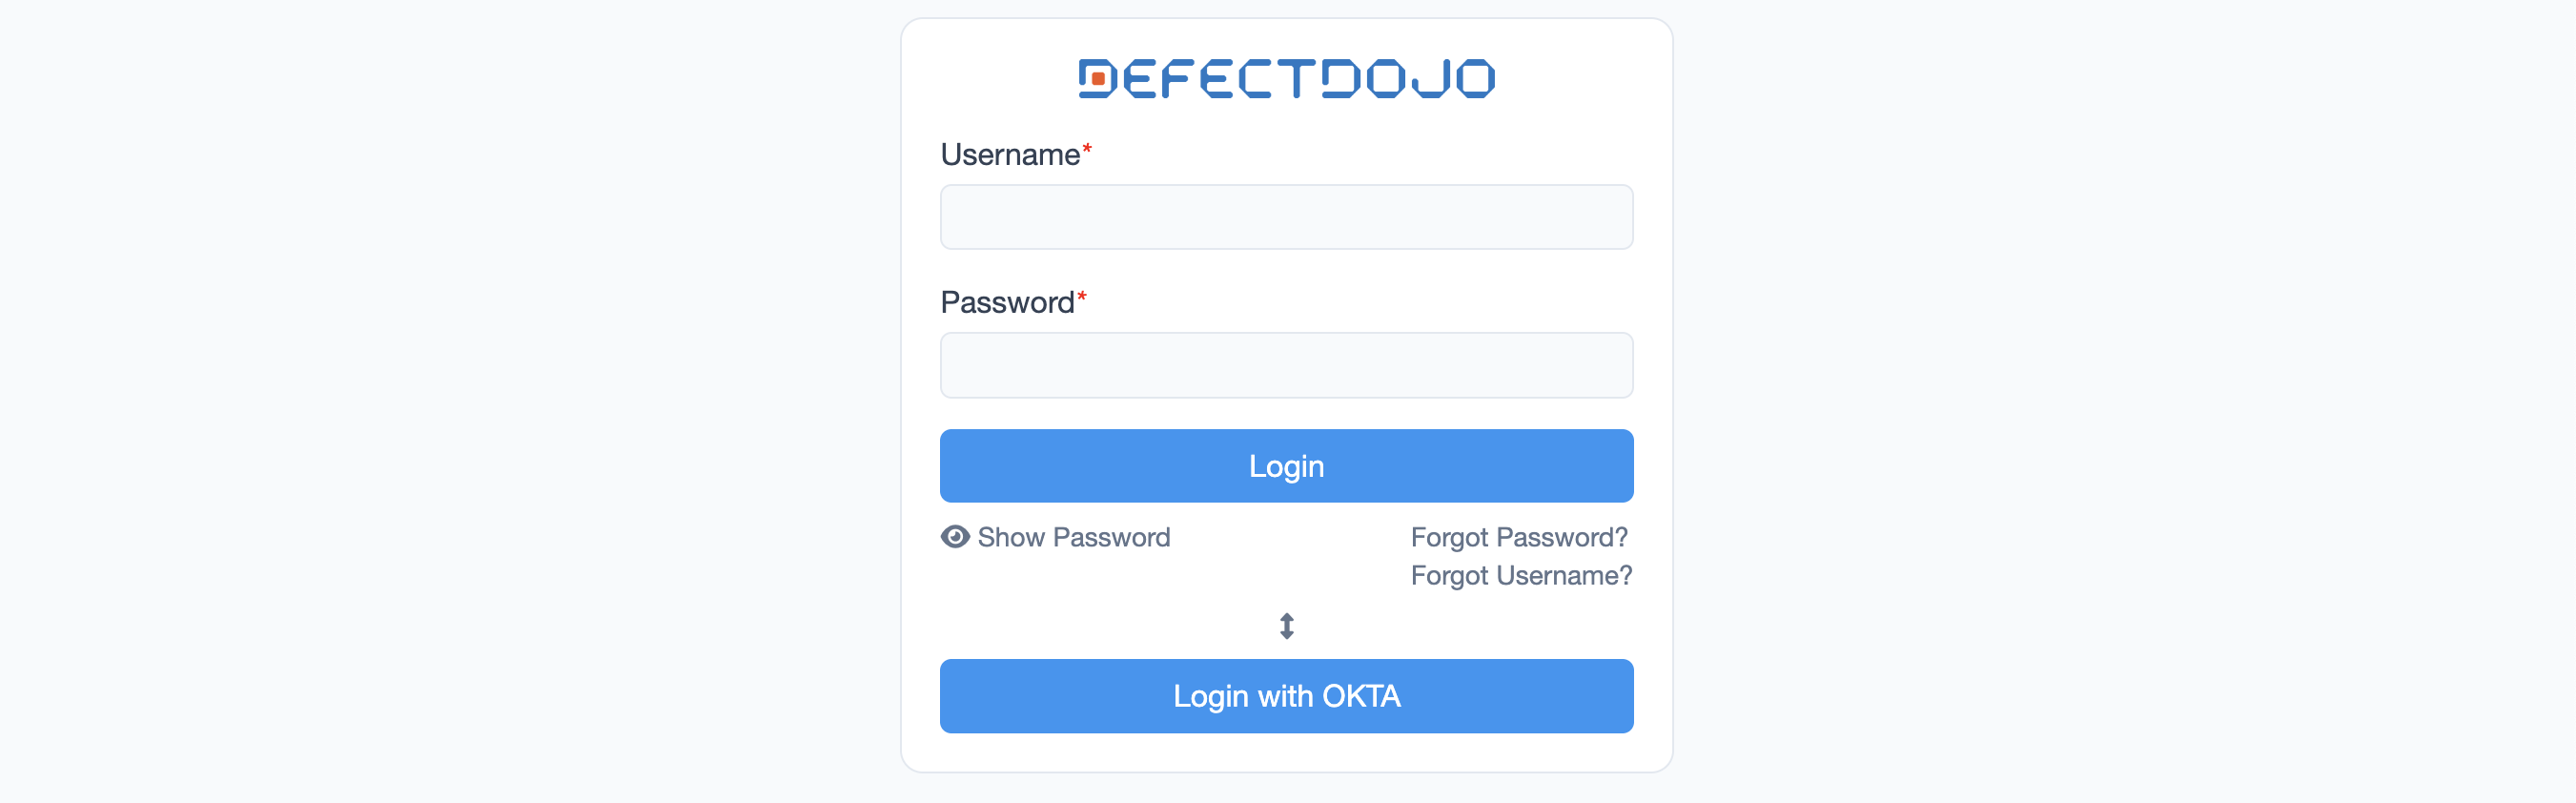Click the orange square in the DefectDojo logo
This screenshot has height=803, width=2576.
1098,78
